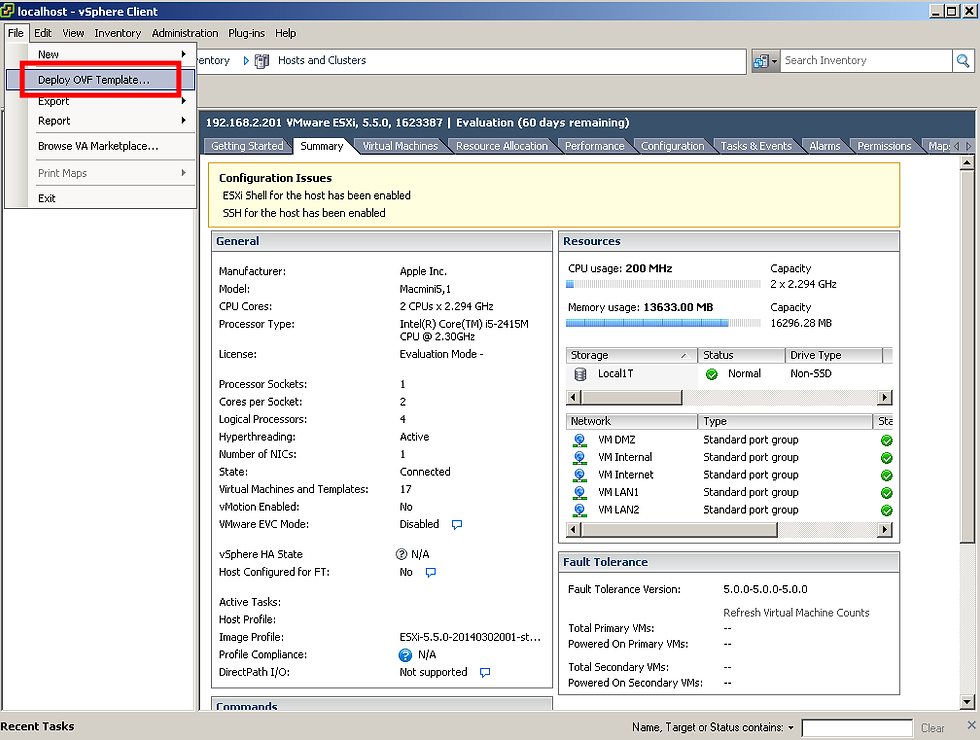Click the Drive Type column header
This screenshot has height=740, width=980.
pos(833,355)
